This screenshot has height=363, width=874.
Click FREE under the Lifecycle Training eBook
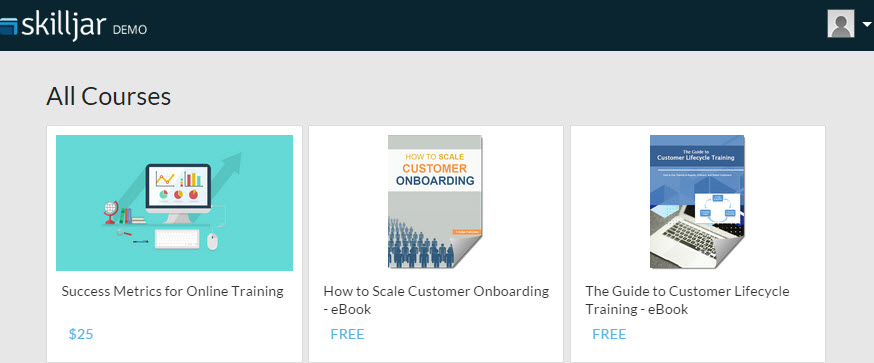click(x=609, y=334)
